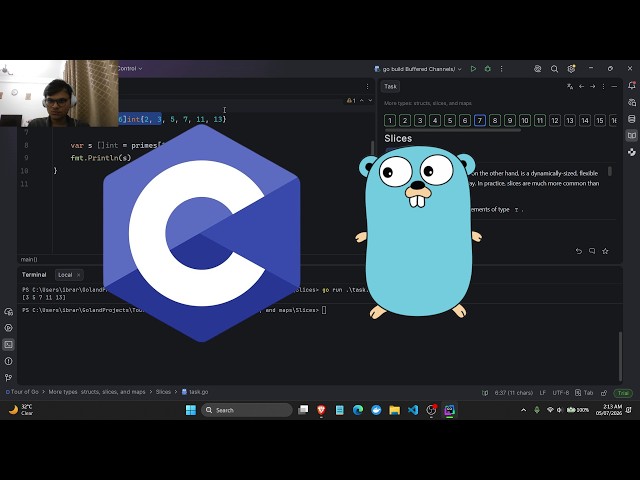Open Windows Start menu

pos(191,410)
